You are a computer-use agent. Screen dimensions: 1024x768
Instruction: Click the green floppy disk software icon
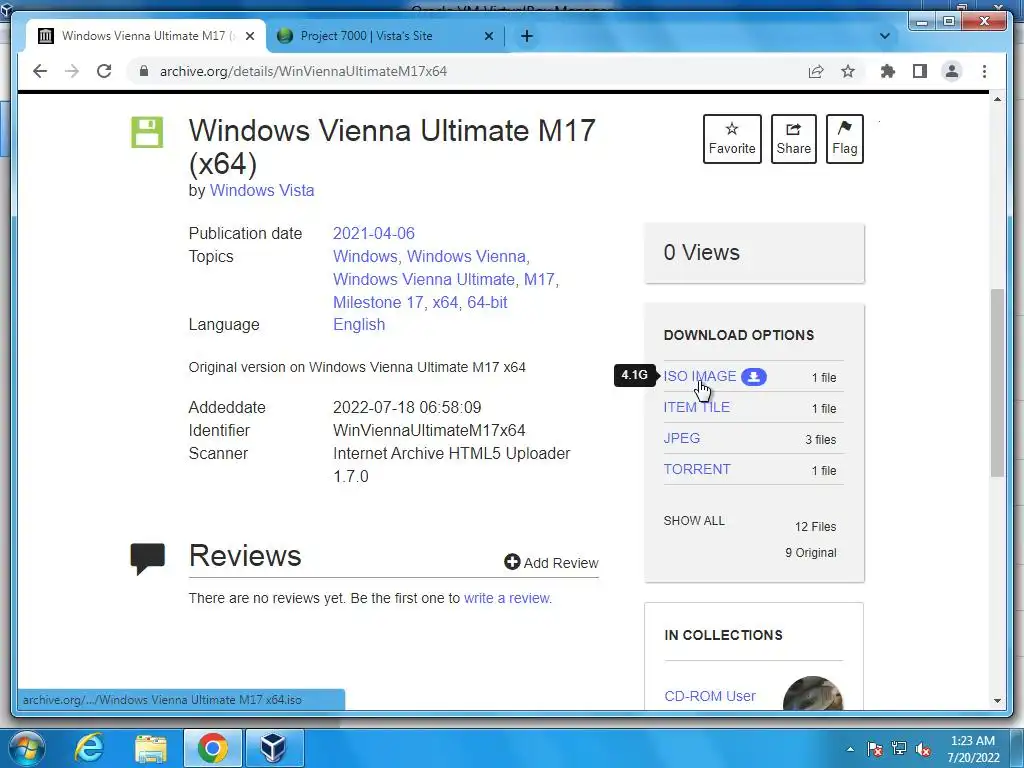(x=147, y=133)
